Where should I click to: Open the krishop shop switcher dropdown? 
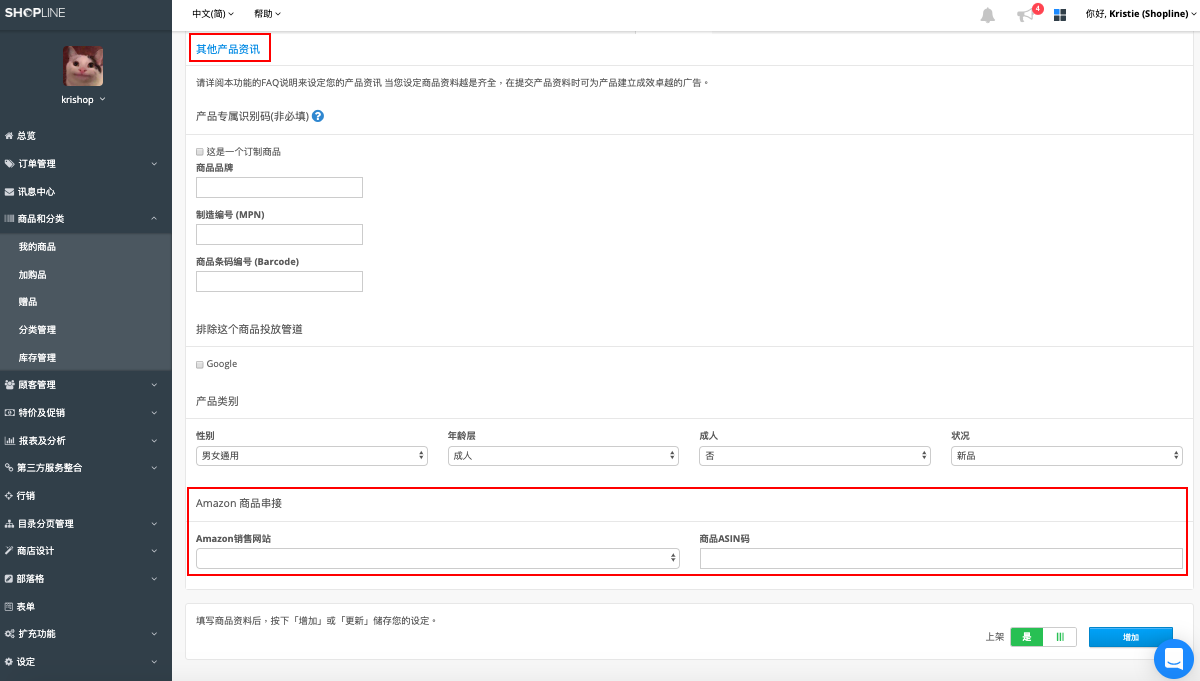[84, 100]
